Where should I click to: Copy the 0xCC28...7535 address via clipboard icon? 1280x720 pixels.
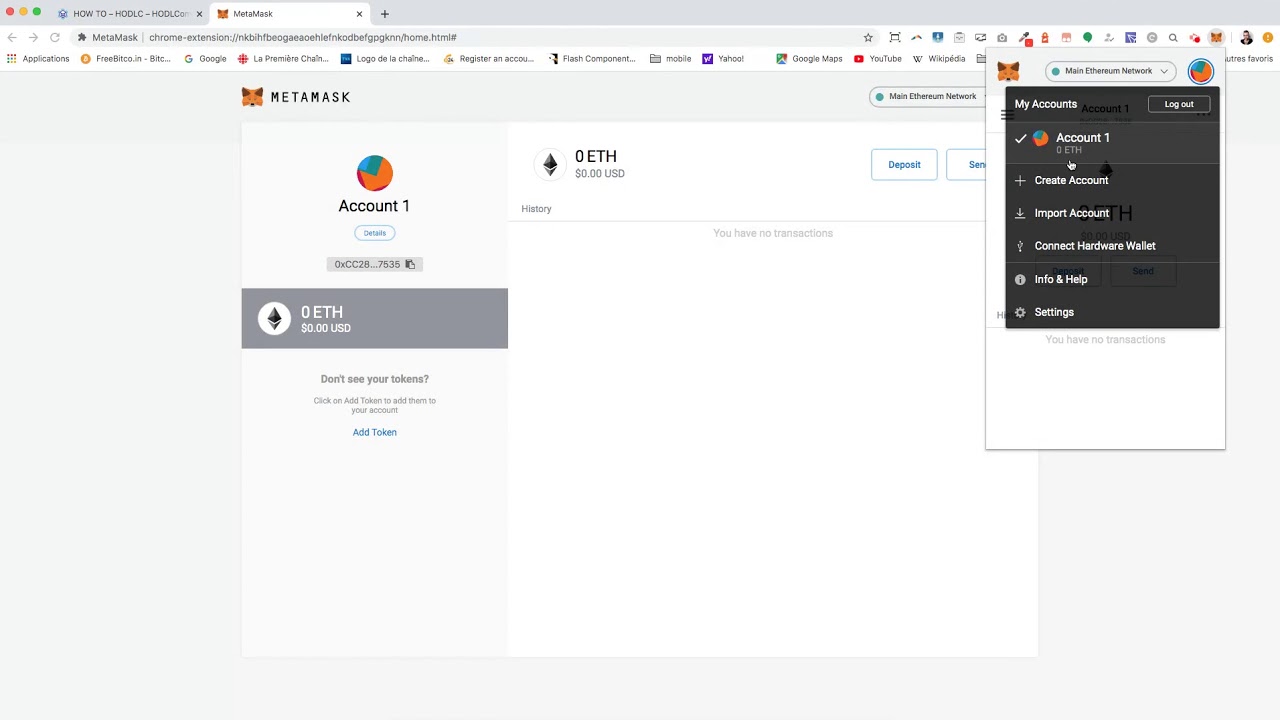pyautogui.click(x=410, y=264)
